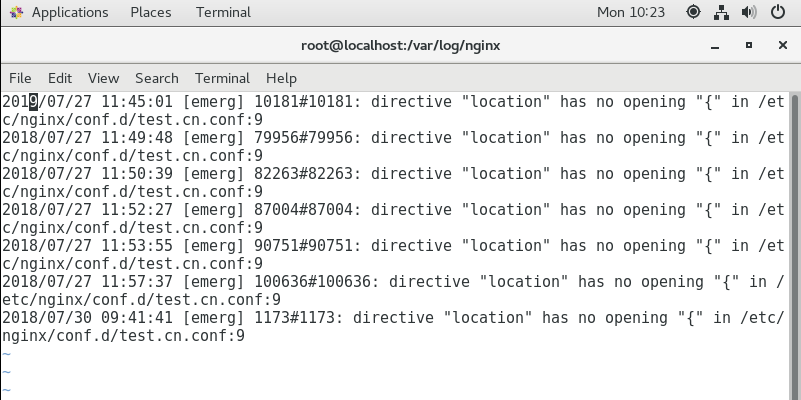Click timestamp 09:41:41 in log
801x400 pixels.
tap(137, 318)
